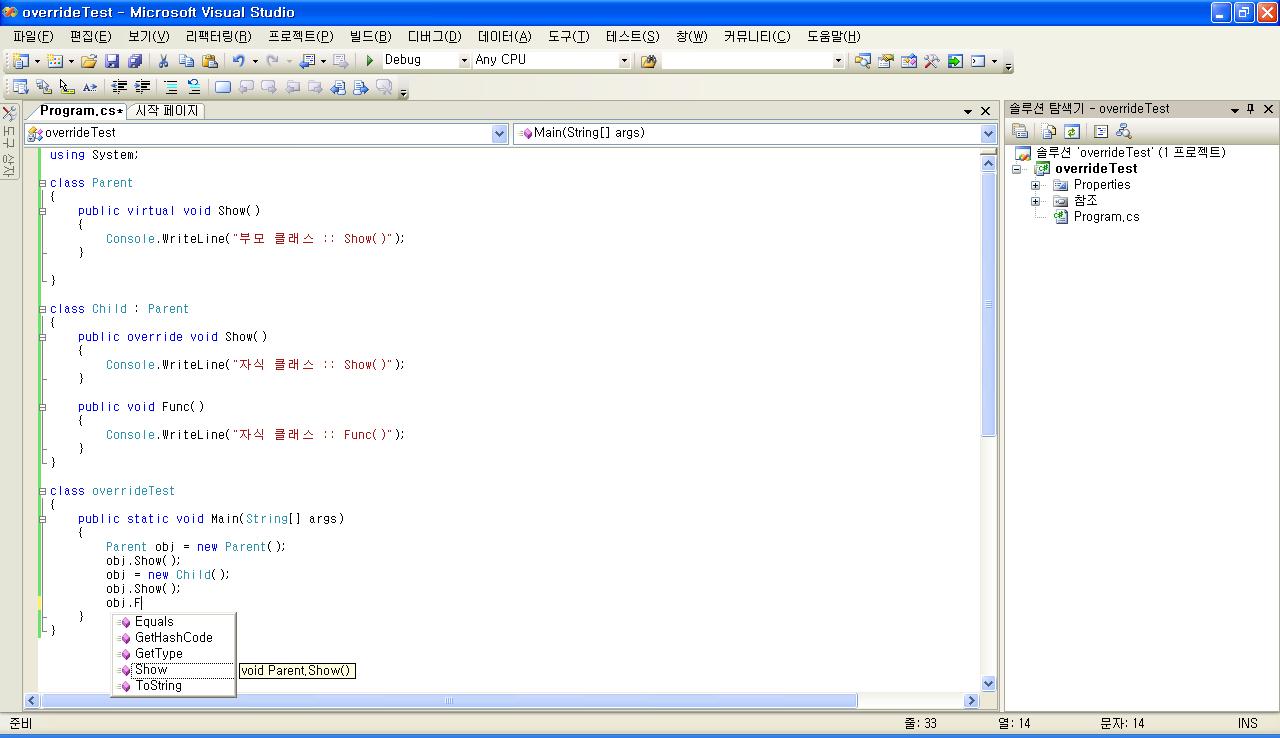
Task: Click the Cut scissors icon
Action: pyautogui.click(x=164, y=61)
